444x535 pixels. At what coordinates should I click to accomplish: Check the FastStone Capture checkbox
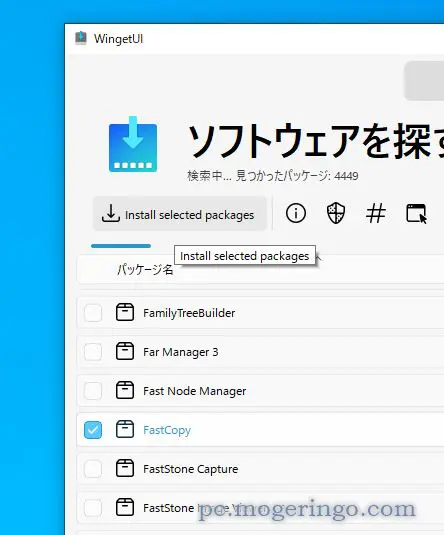click(93, 469)
